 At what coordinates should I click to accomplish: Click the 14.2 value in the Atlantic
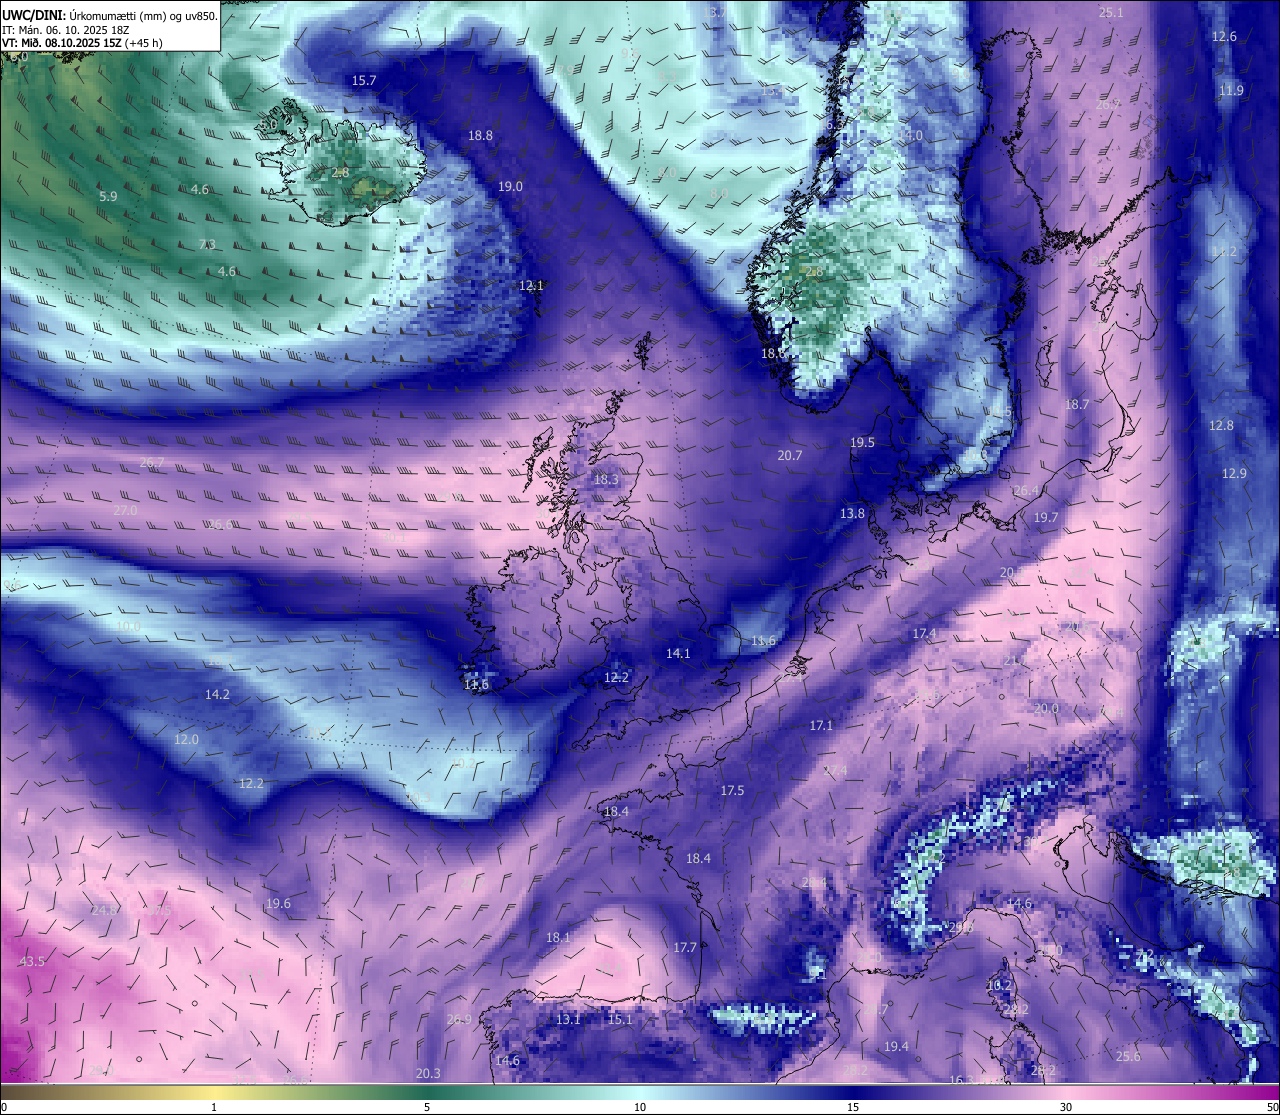point(217,695)
